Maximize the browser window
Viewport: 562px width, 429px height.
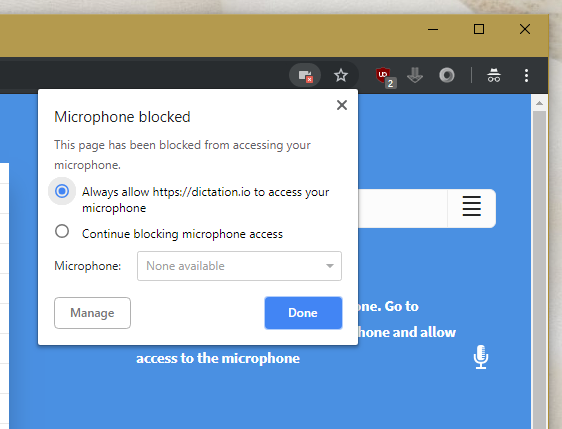click(x=479, y=29)
